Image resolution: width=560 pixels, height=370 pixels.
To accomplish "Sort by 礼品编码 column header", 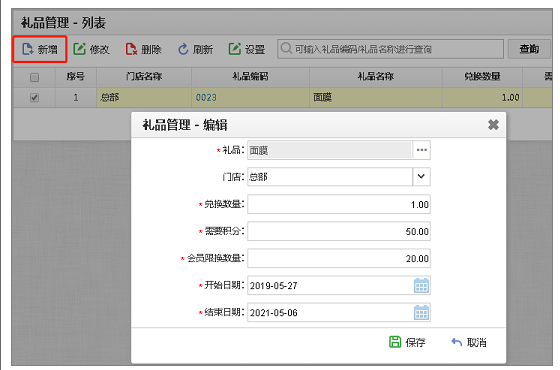I will (x=250, y=76).
